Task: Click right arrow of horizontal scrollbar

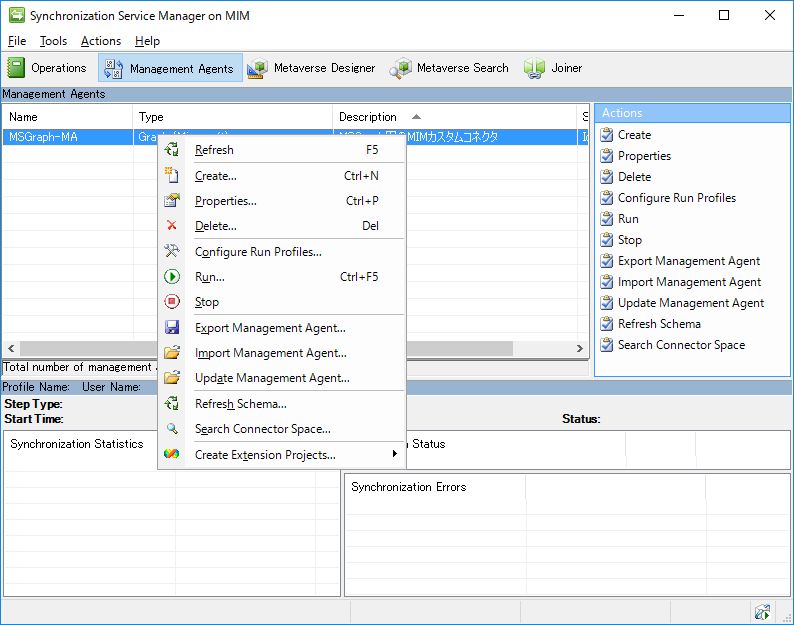Action: coord(580,348)
